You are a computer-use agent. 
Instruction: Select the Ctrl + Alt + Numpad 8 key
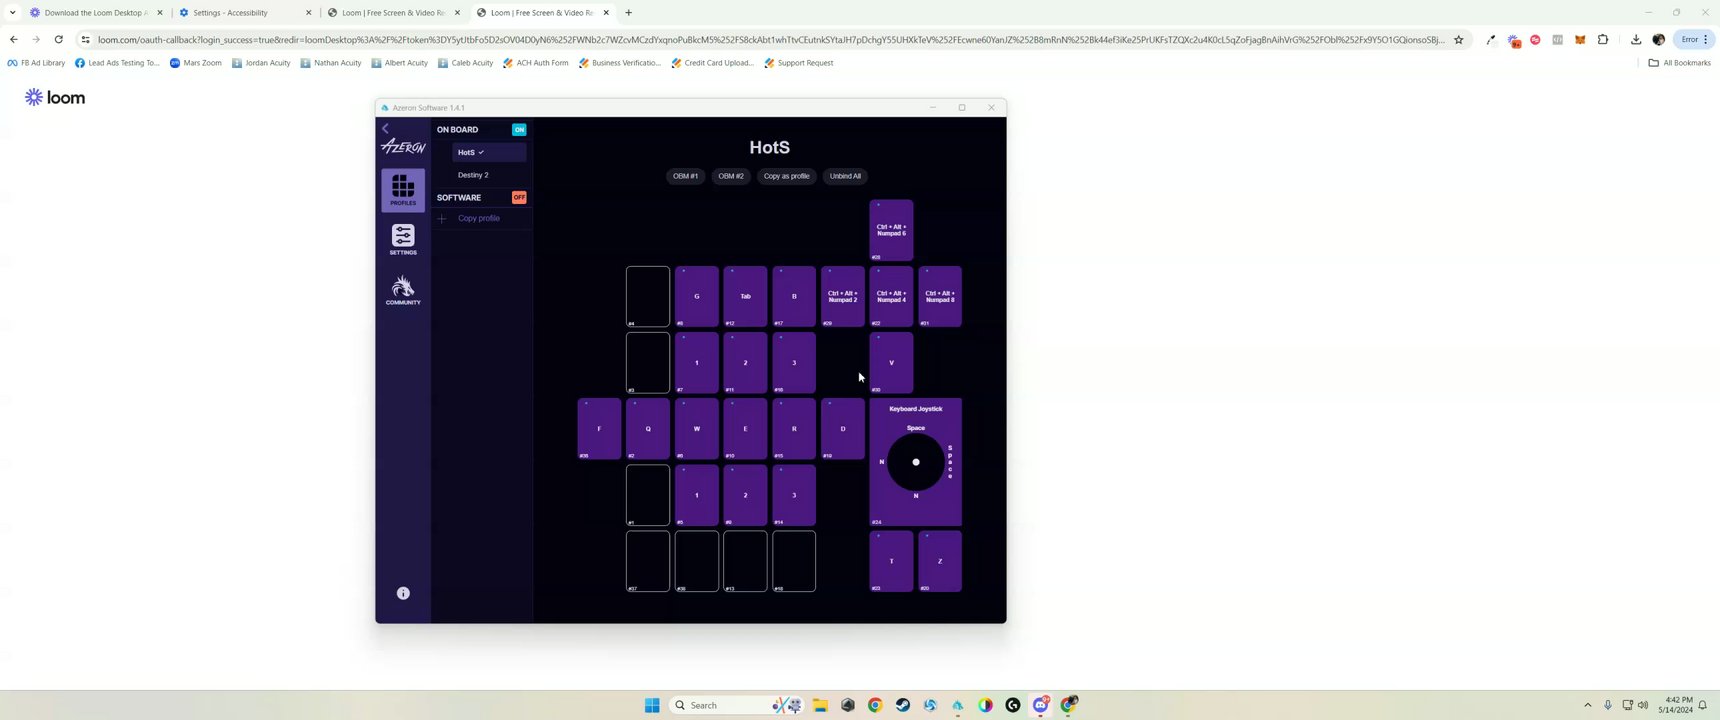pos(940,296)
